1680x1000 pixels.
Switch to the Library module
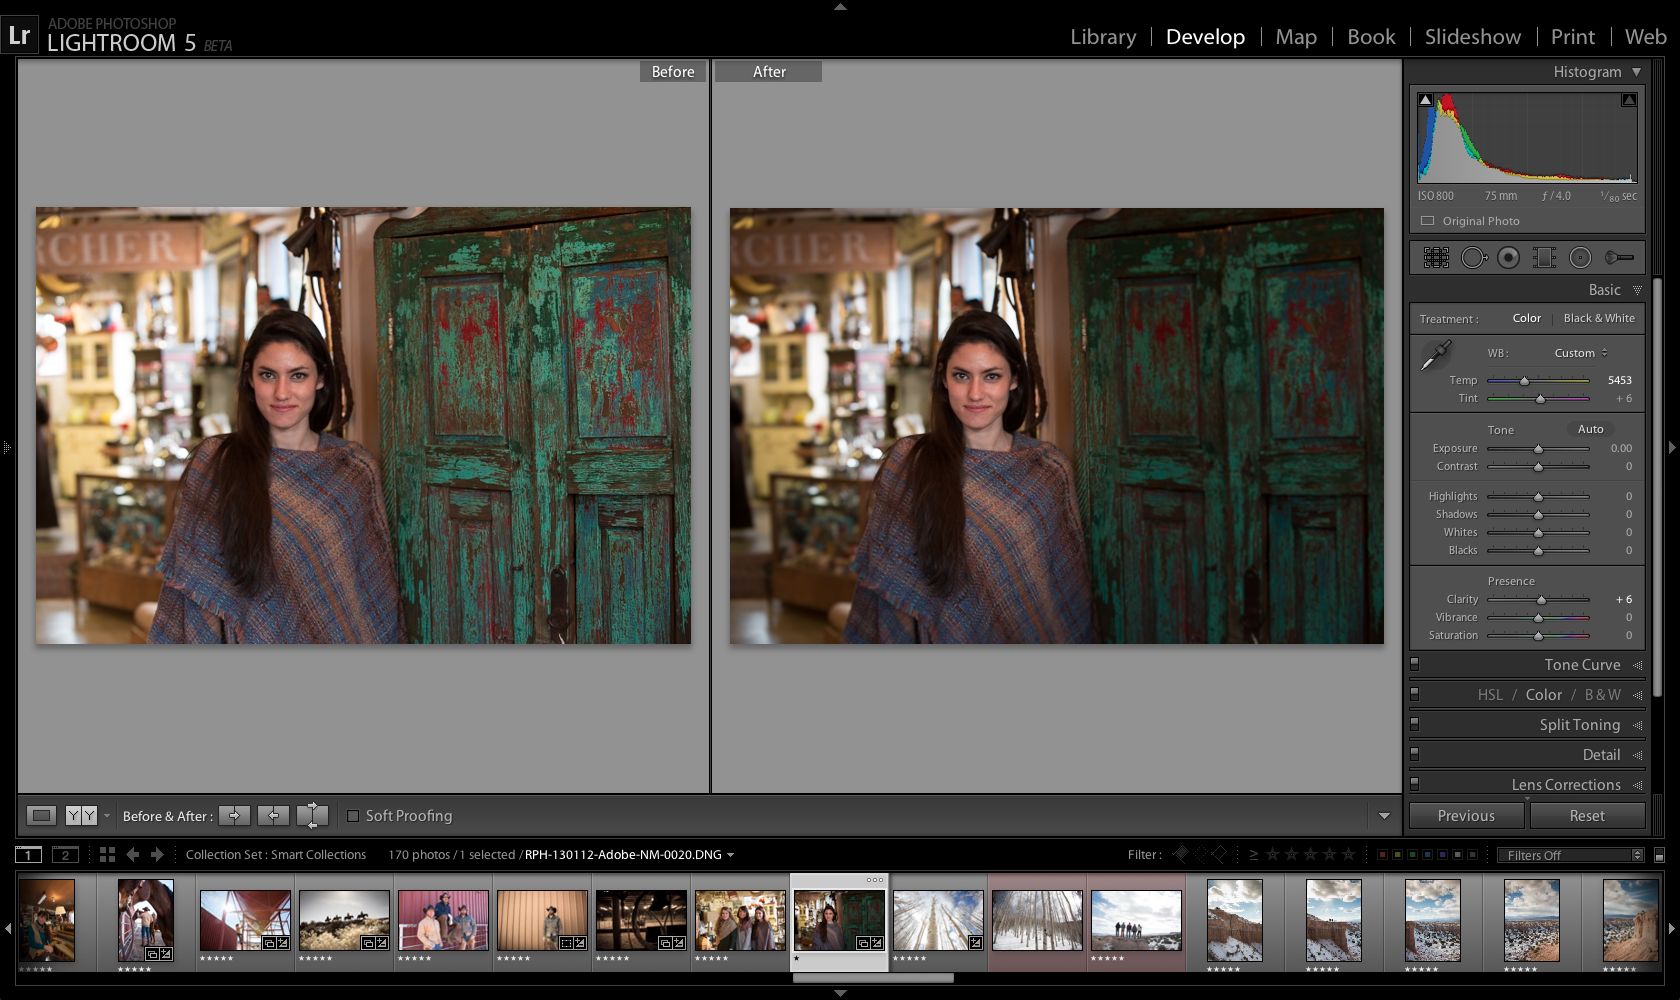click(x=1103, y=37)
